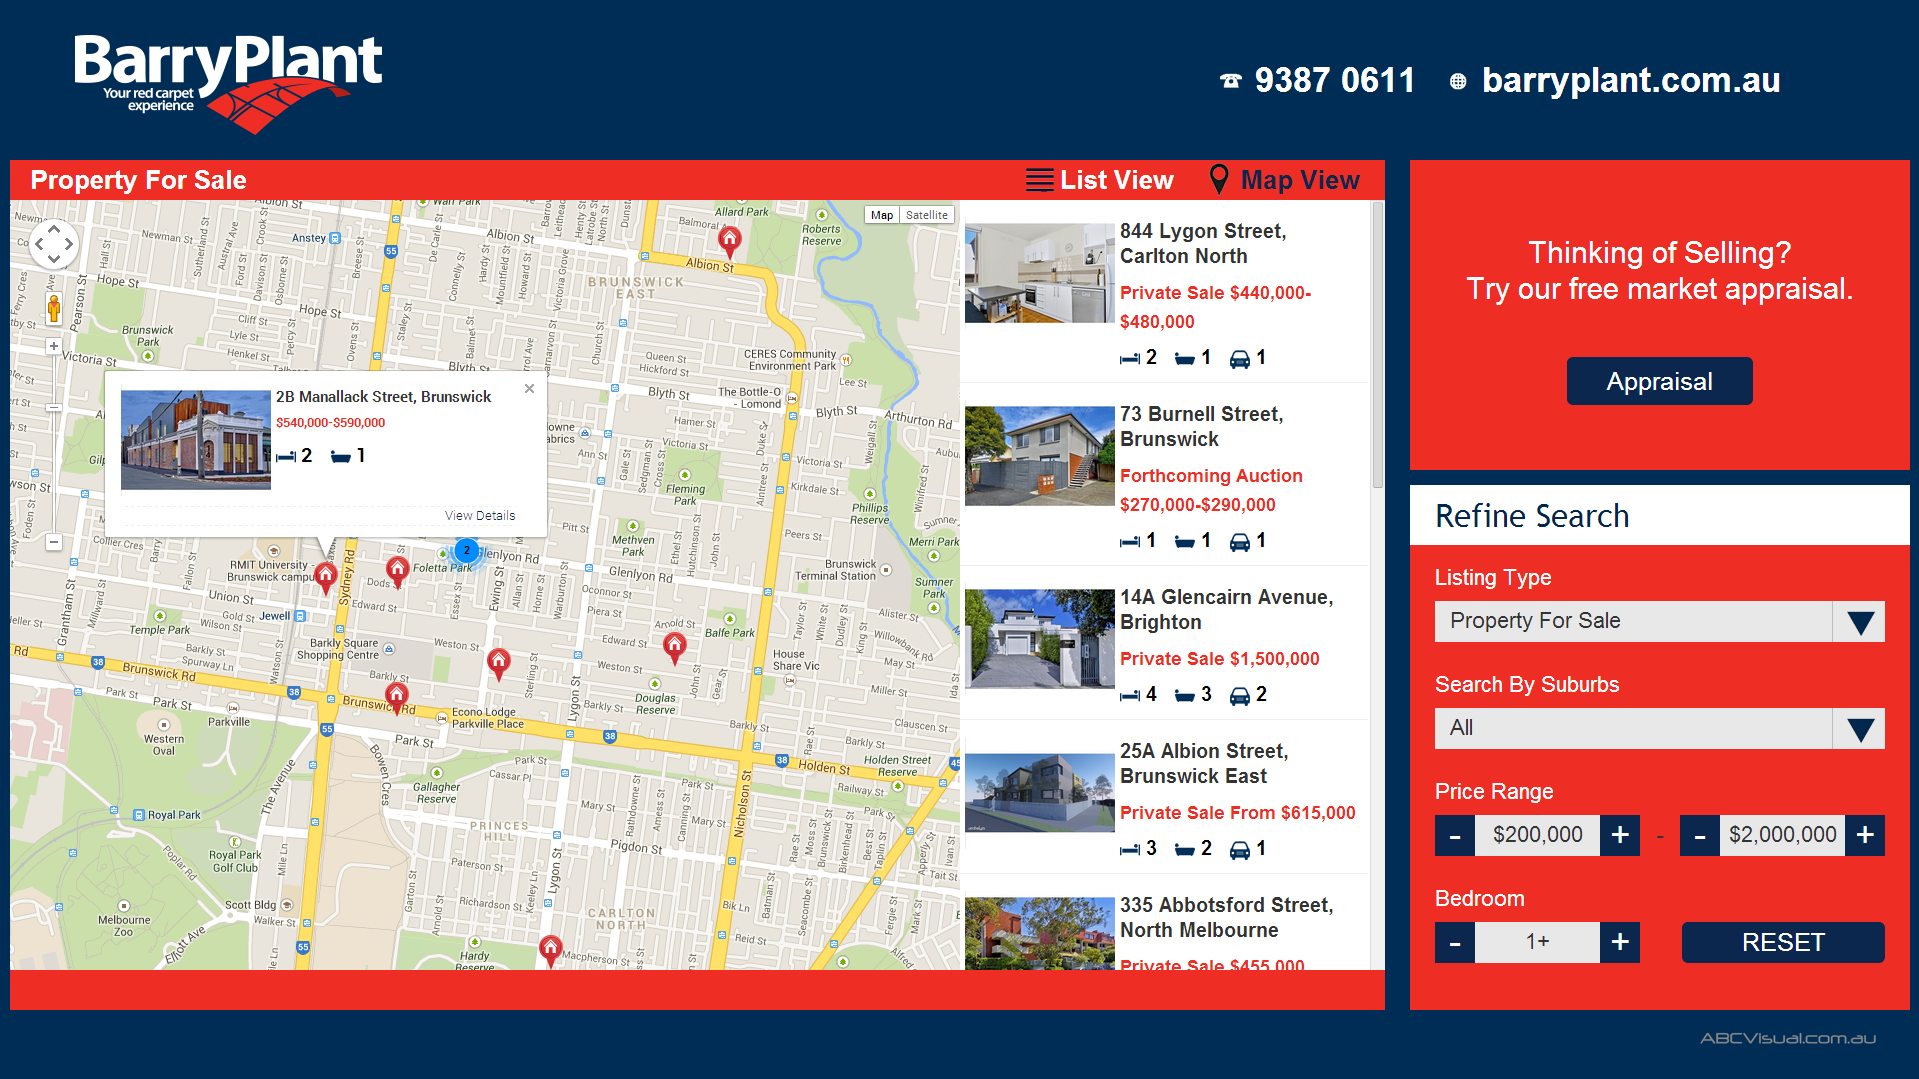Click the phone icon beside 9387 0611
This screenshot has width=1919, height=1079.
coord(1231,81)
